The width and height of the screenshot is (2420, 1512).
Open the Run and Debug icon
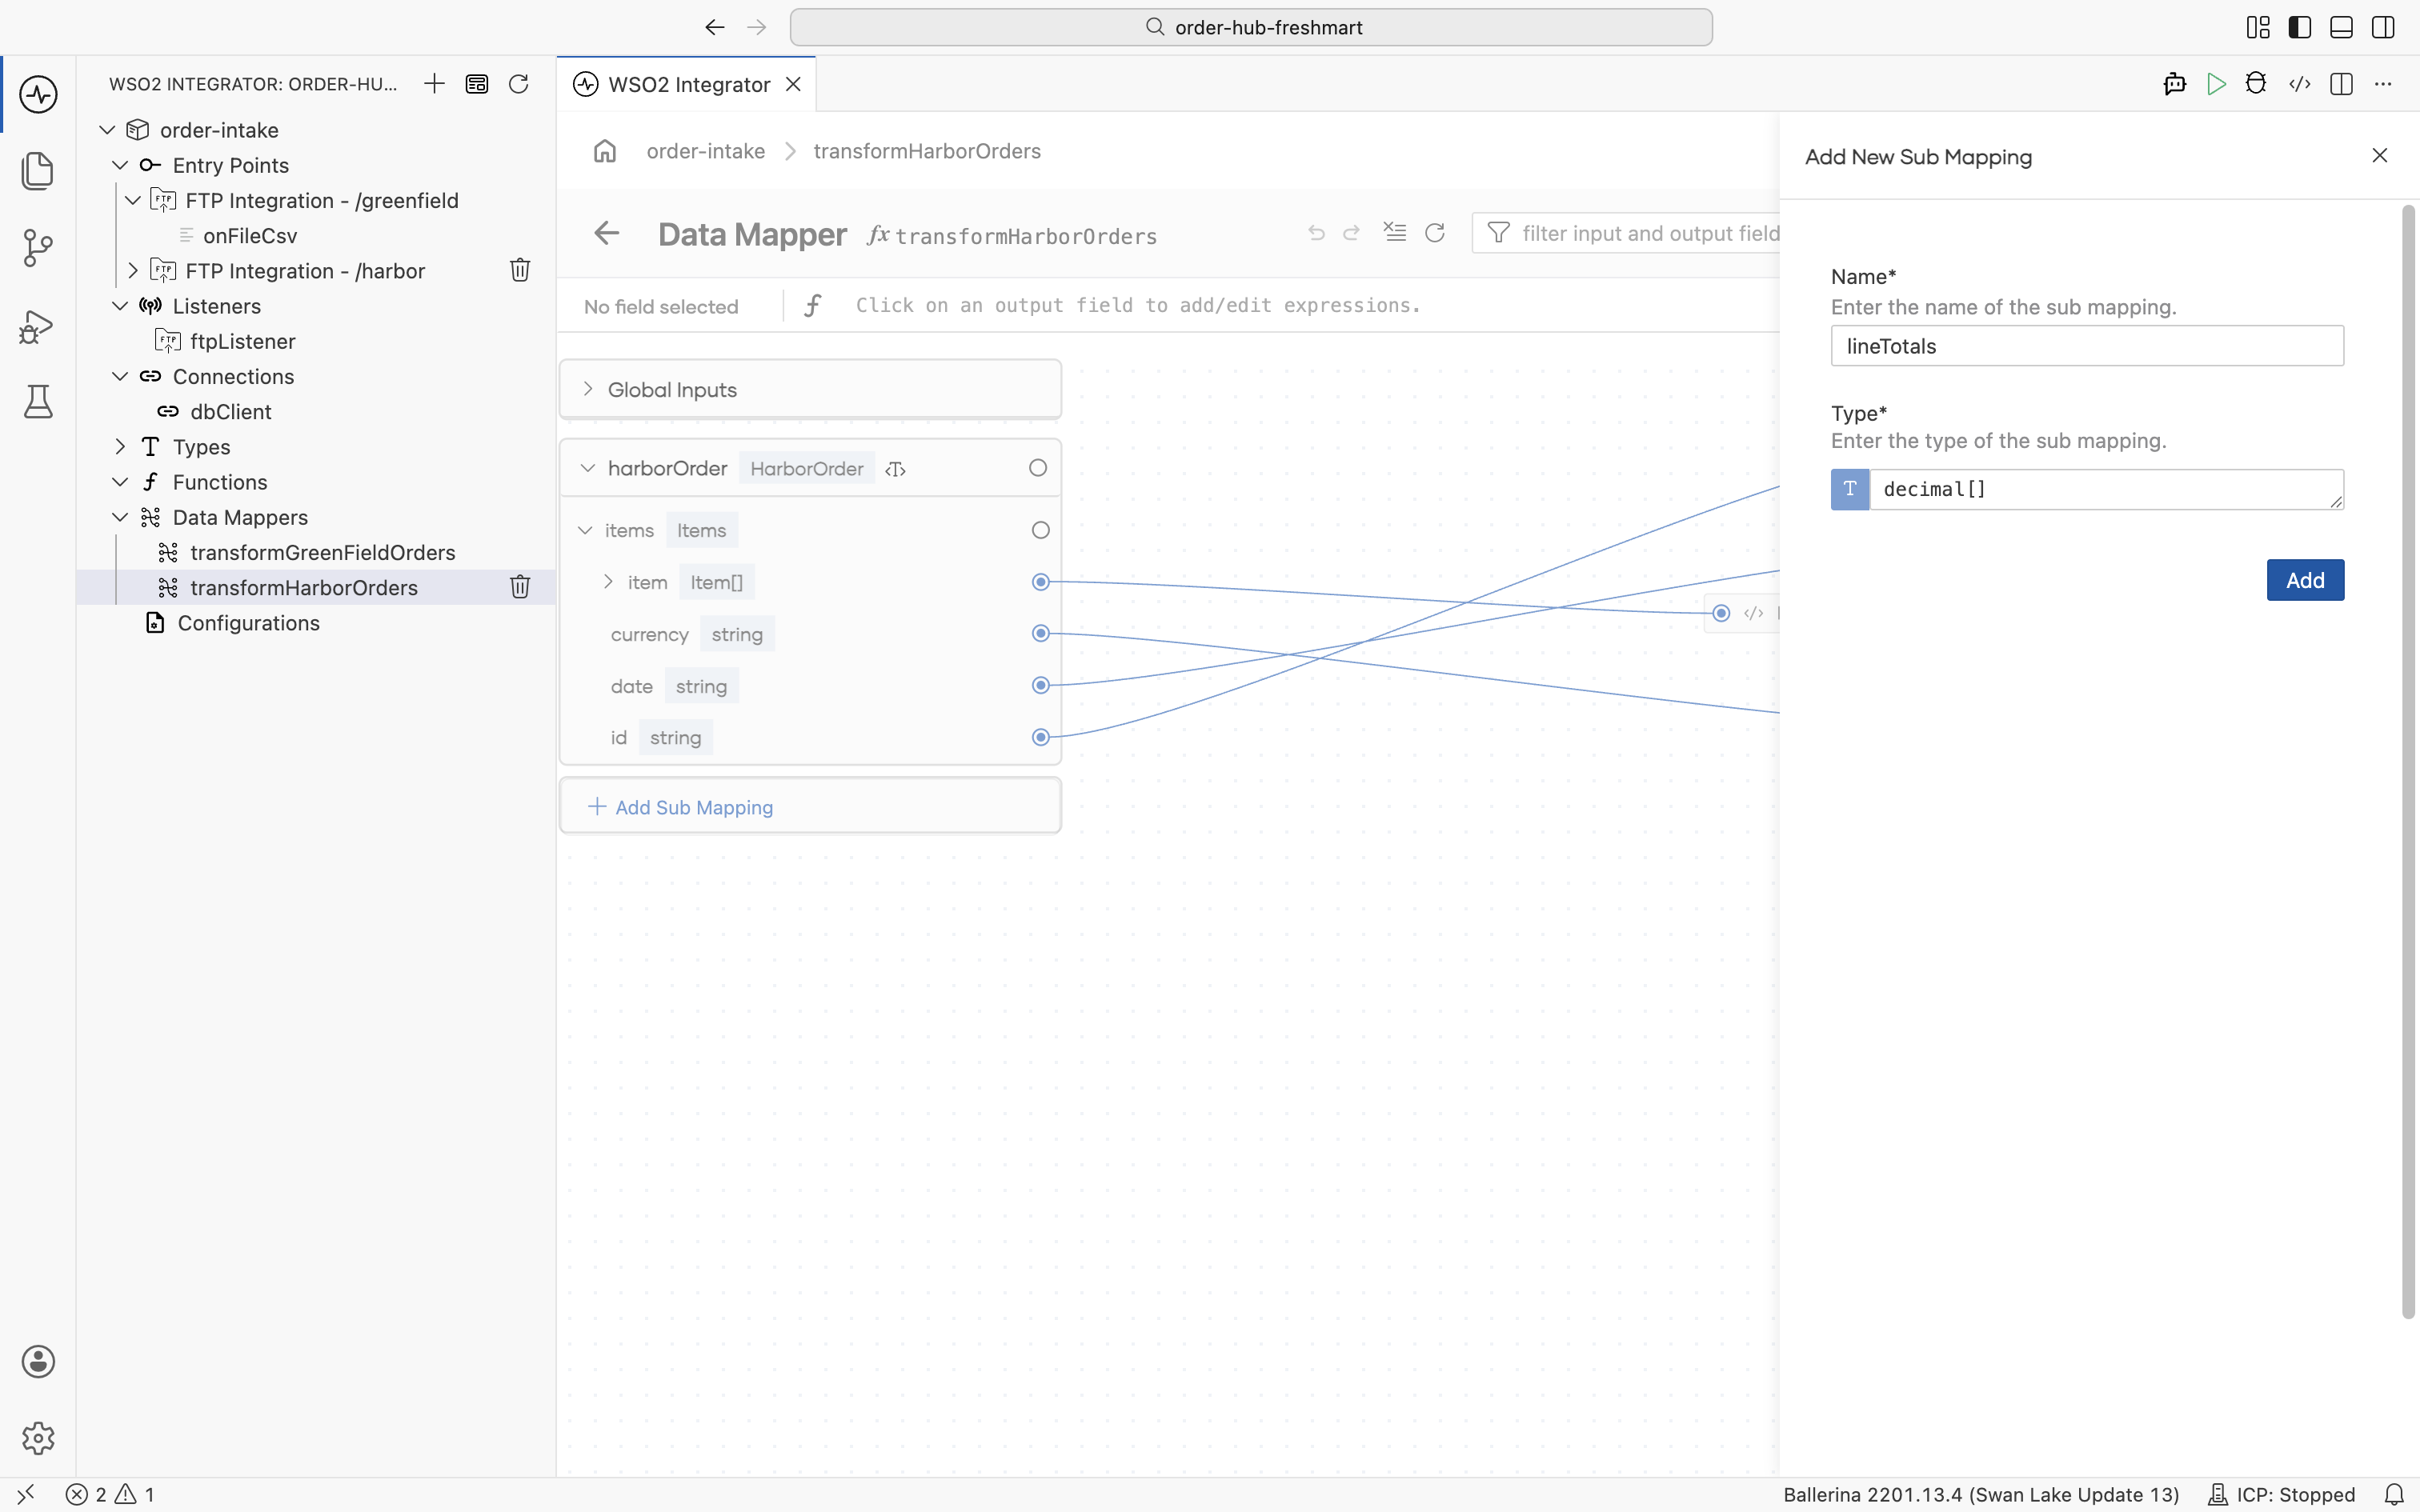coord(38,326)
